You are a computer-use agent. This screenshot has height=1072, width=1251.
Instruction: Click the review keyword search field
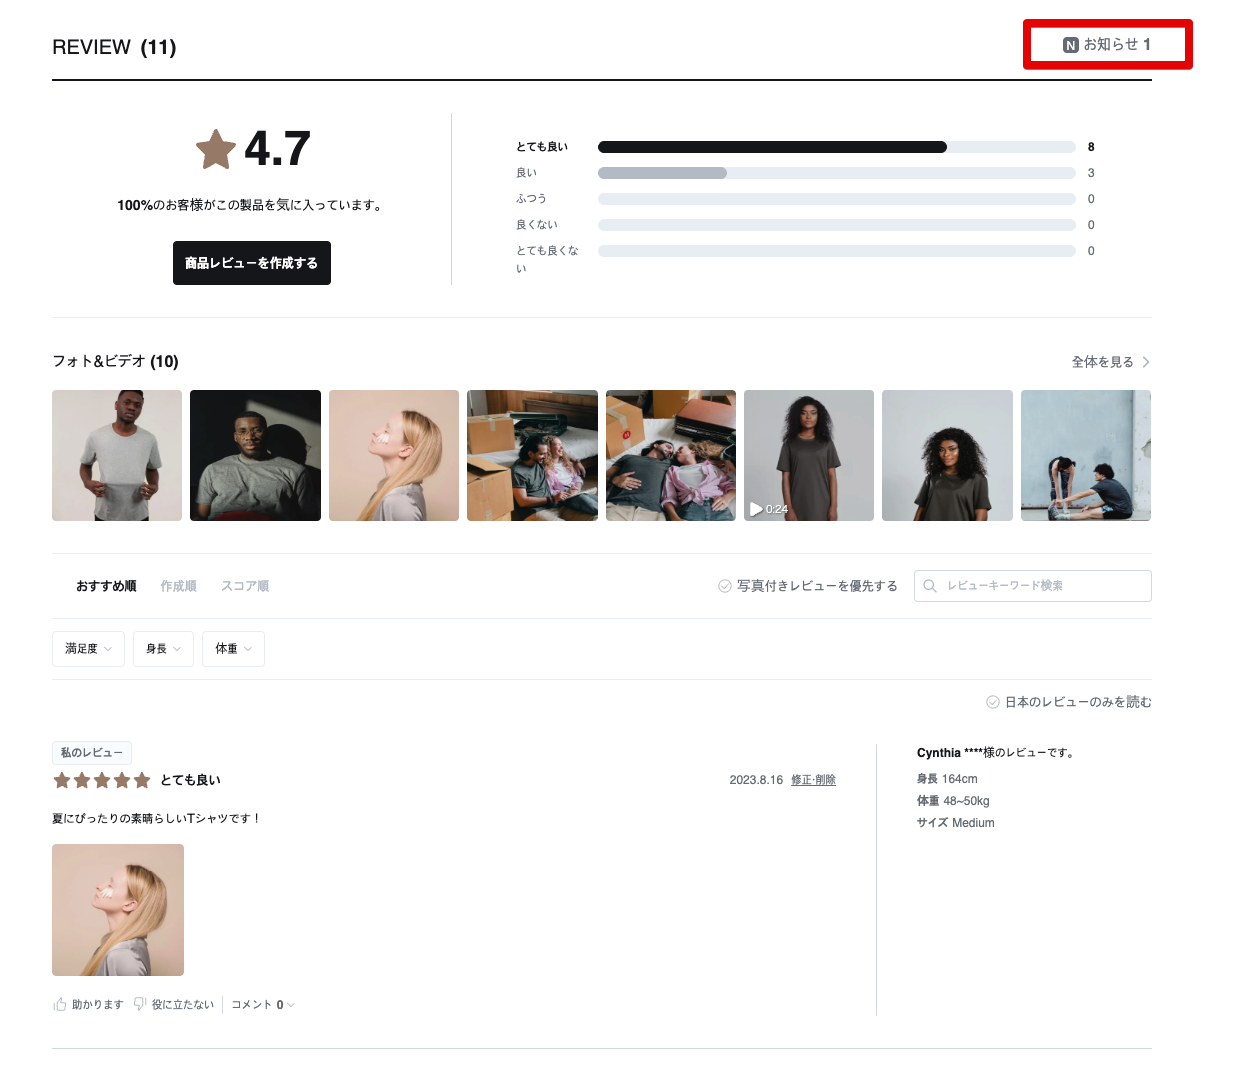[x=1042, y=586]
